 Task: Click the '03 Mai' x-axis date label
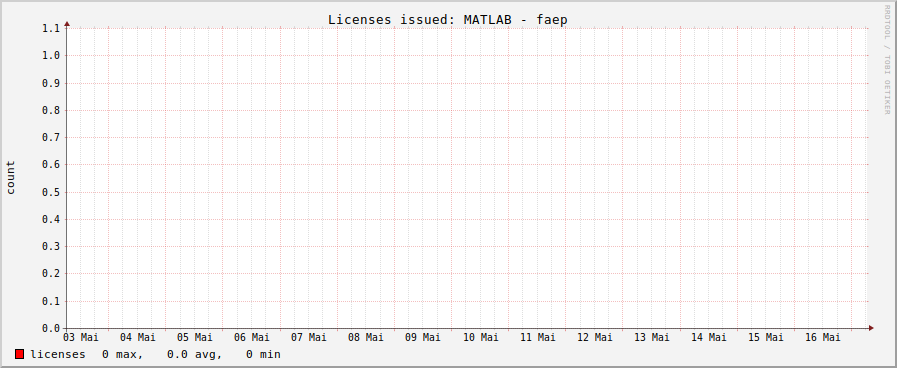[x=81, y=337]
